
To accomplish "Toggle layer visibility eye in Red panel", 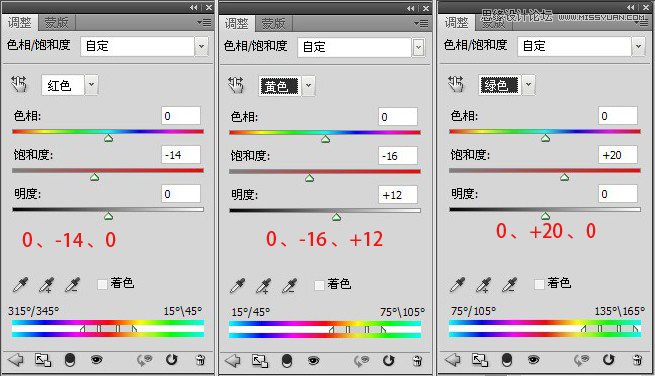I will [96, 359].
